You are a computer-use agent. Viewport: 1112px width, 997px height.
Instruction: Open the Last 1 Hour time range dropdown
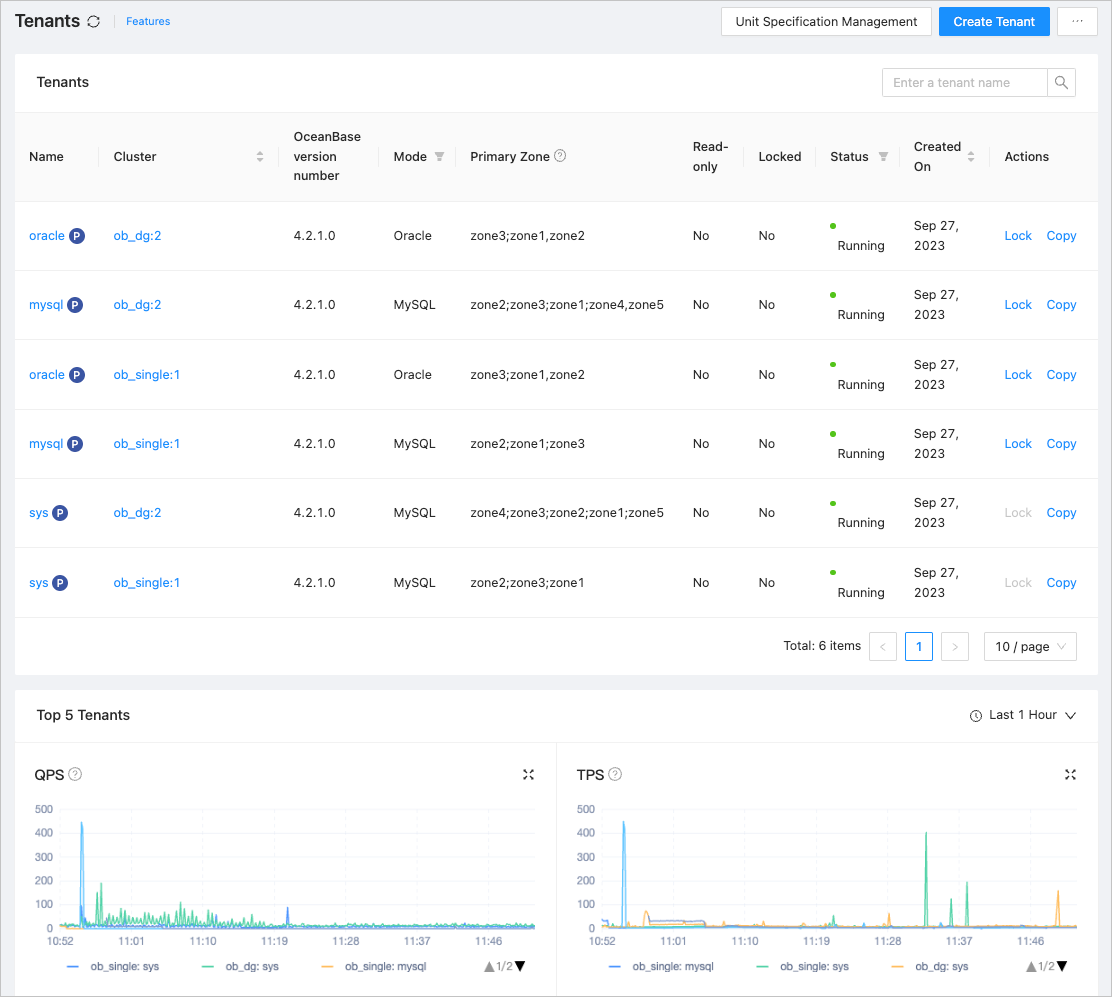pos(1023,716)
